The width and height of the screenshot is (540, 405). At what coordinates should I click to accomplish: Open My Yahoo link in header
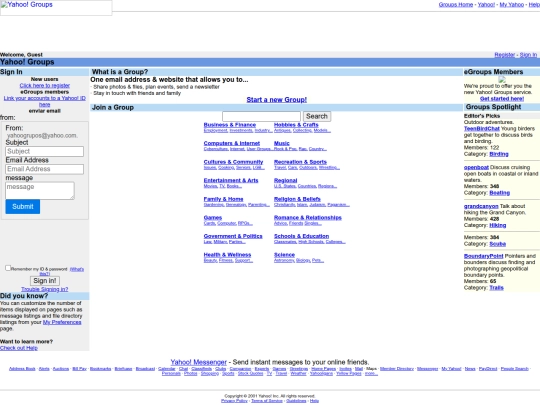[511, 4]
